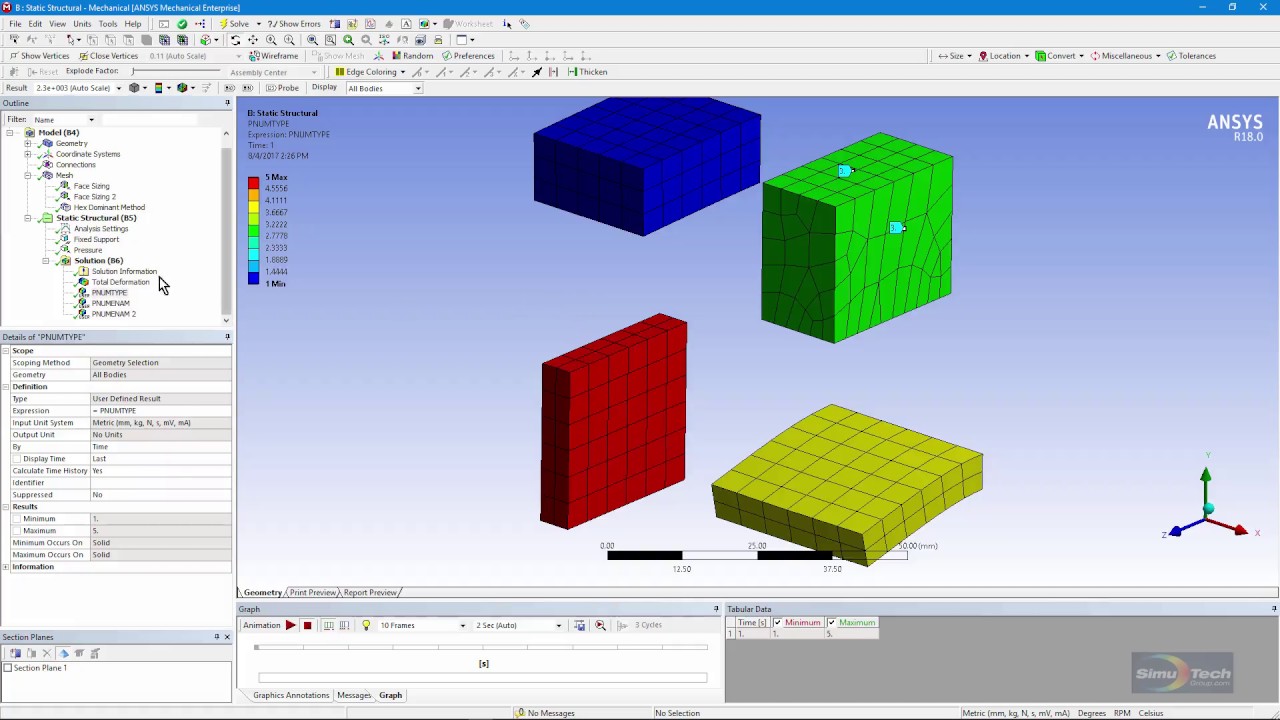Screen dimensions: 1280x720
Task: Expand the Information section
Action: [x=6, y=567]
